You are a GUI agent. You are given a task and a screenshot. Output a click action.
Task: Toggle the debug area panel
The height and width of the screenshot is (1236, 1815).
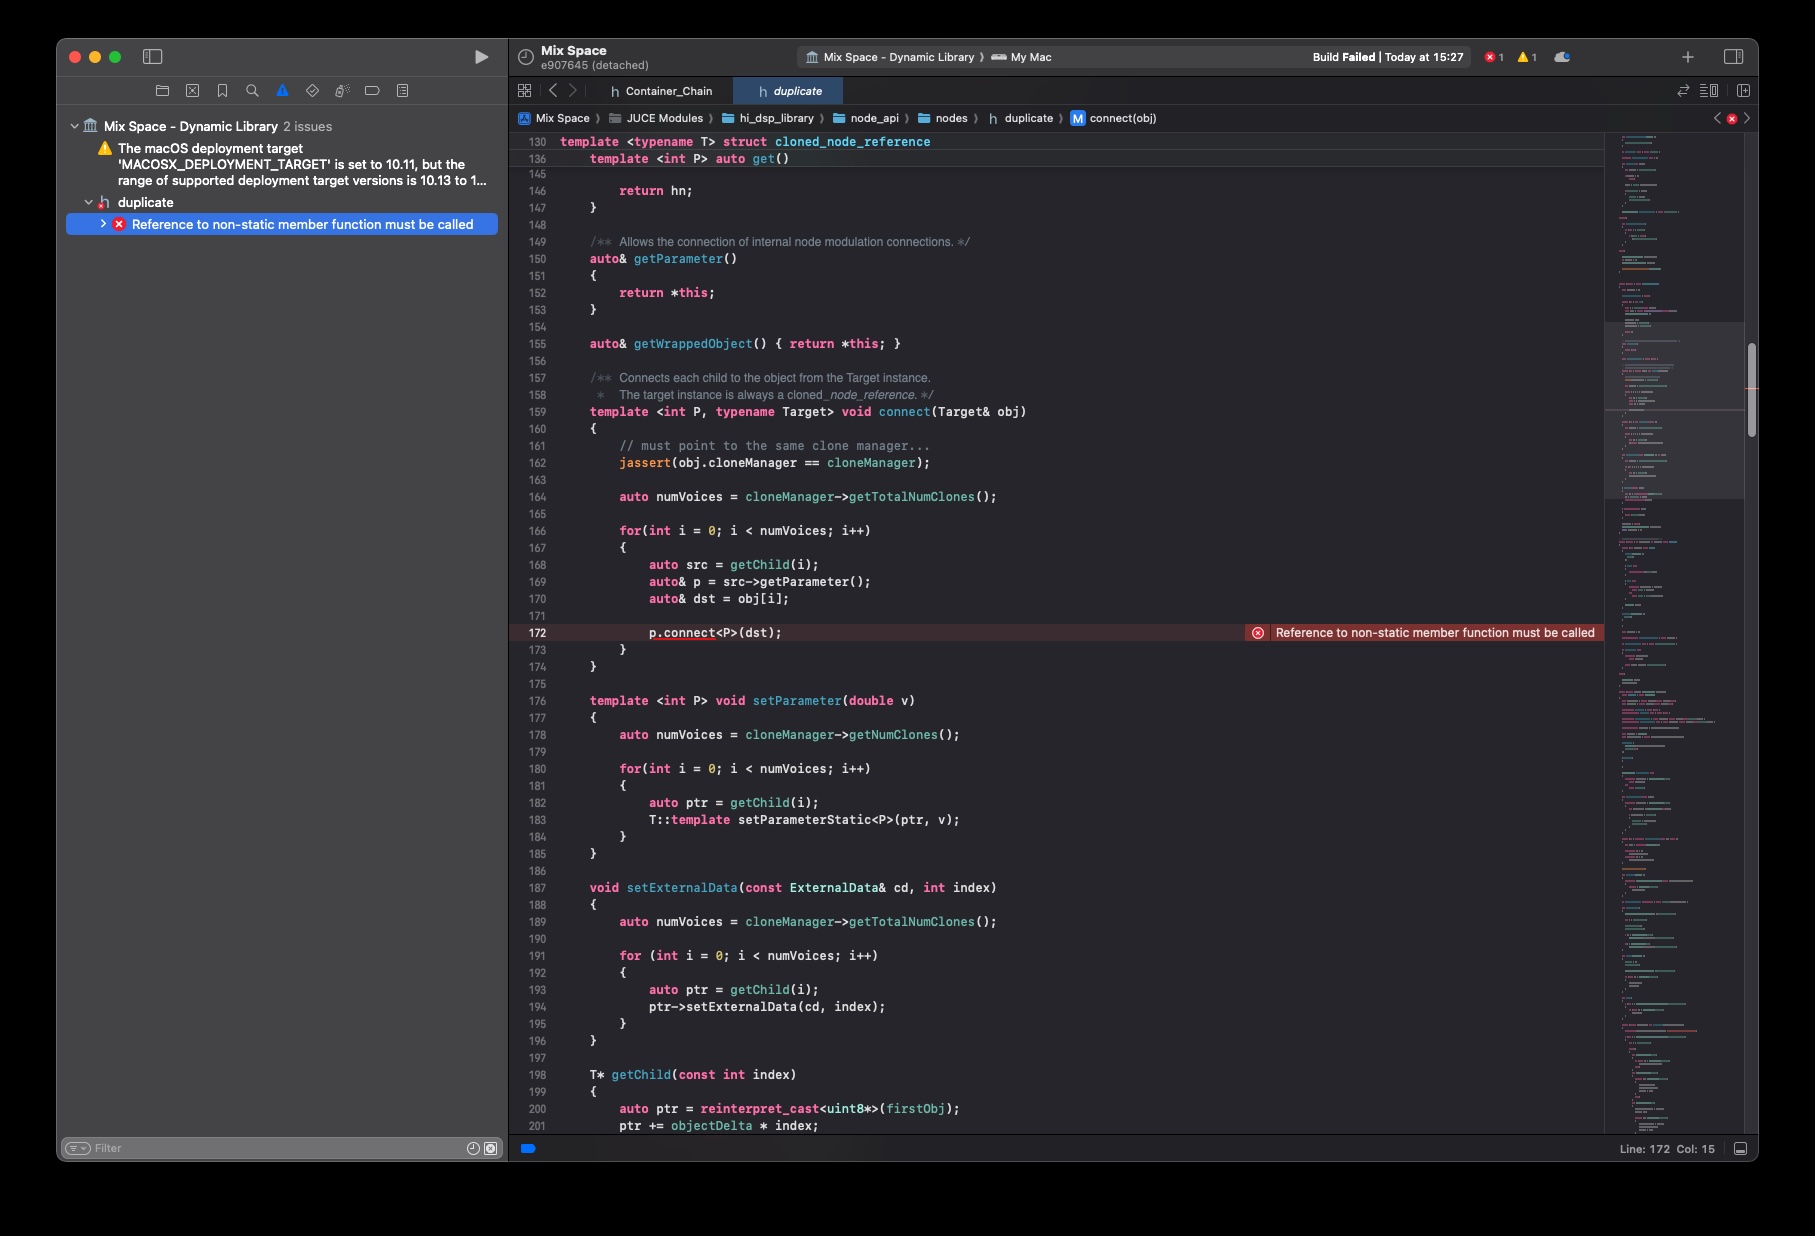(1741, 1149)
